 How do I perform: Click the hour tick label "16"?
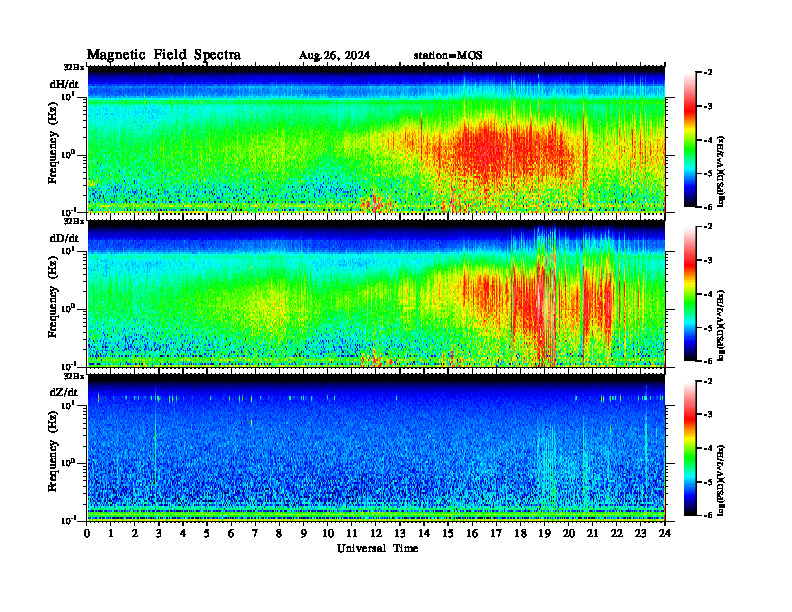(x=472, y=533)
